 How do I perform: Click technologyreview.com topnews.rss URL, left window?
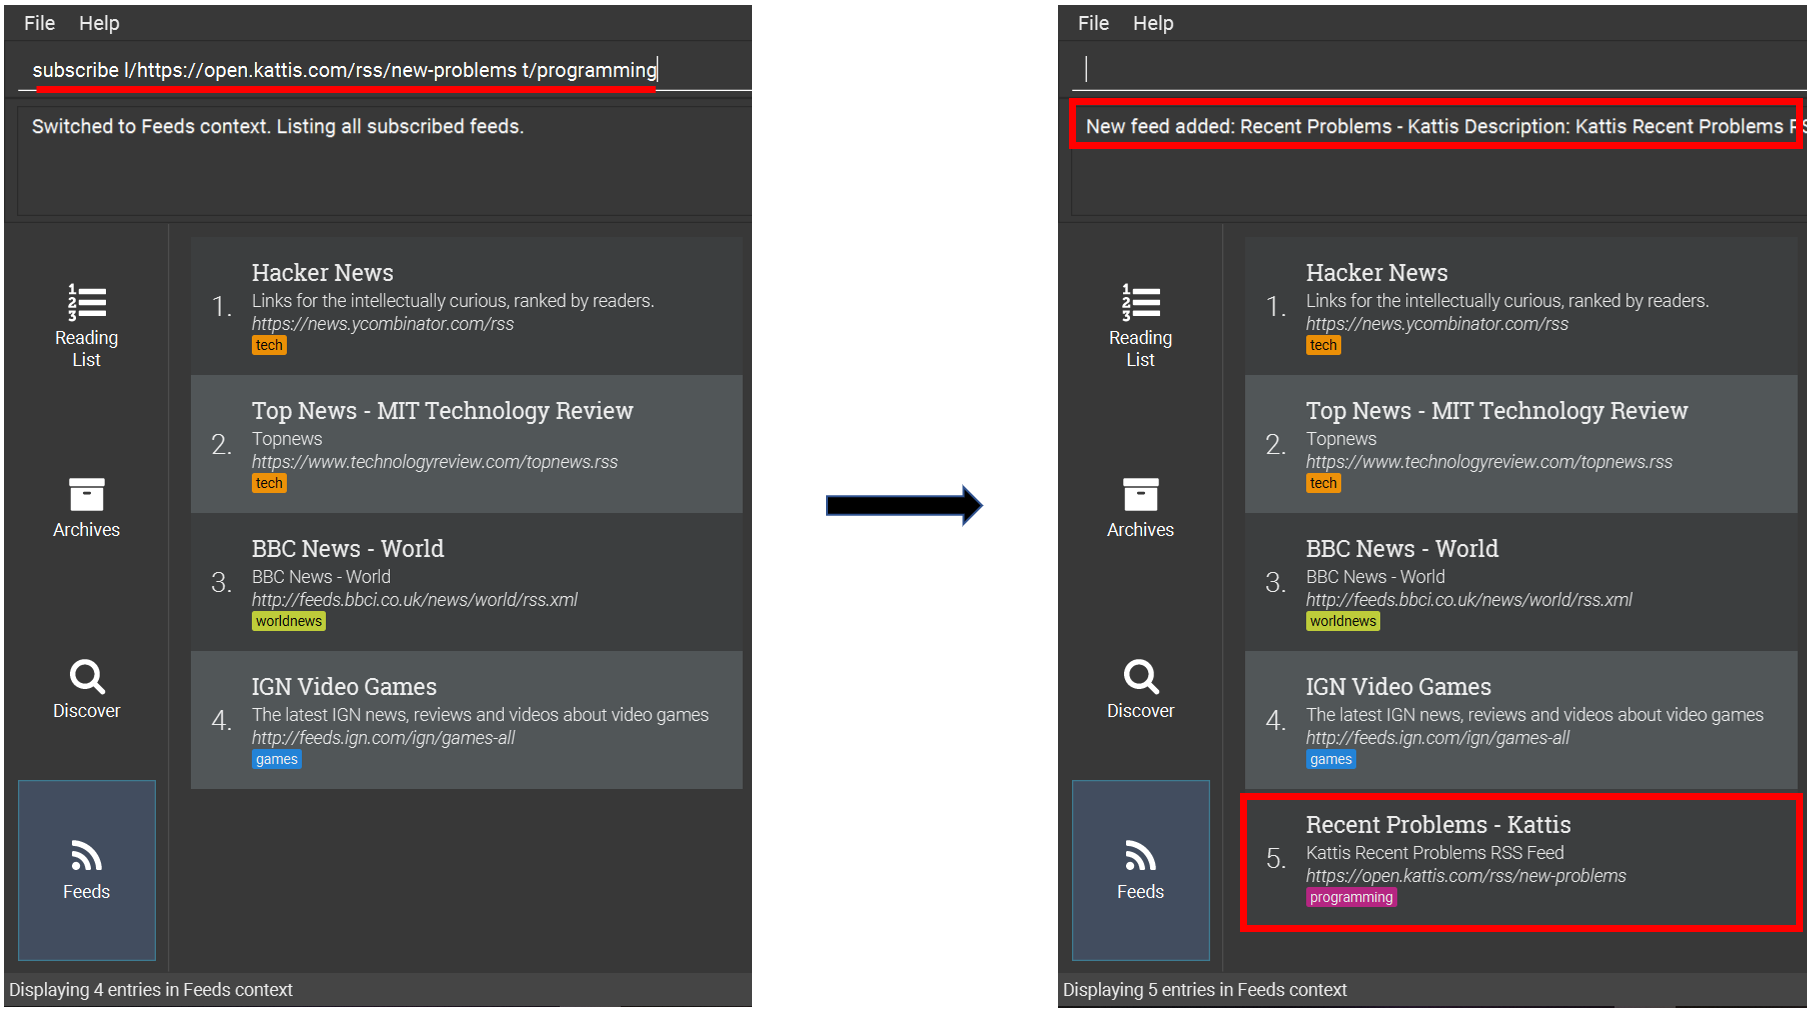(x=435, y=461)
